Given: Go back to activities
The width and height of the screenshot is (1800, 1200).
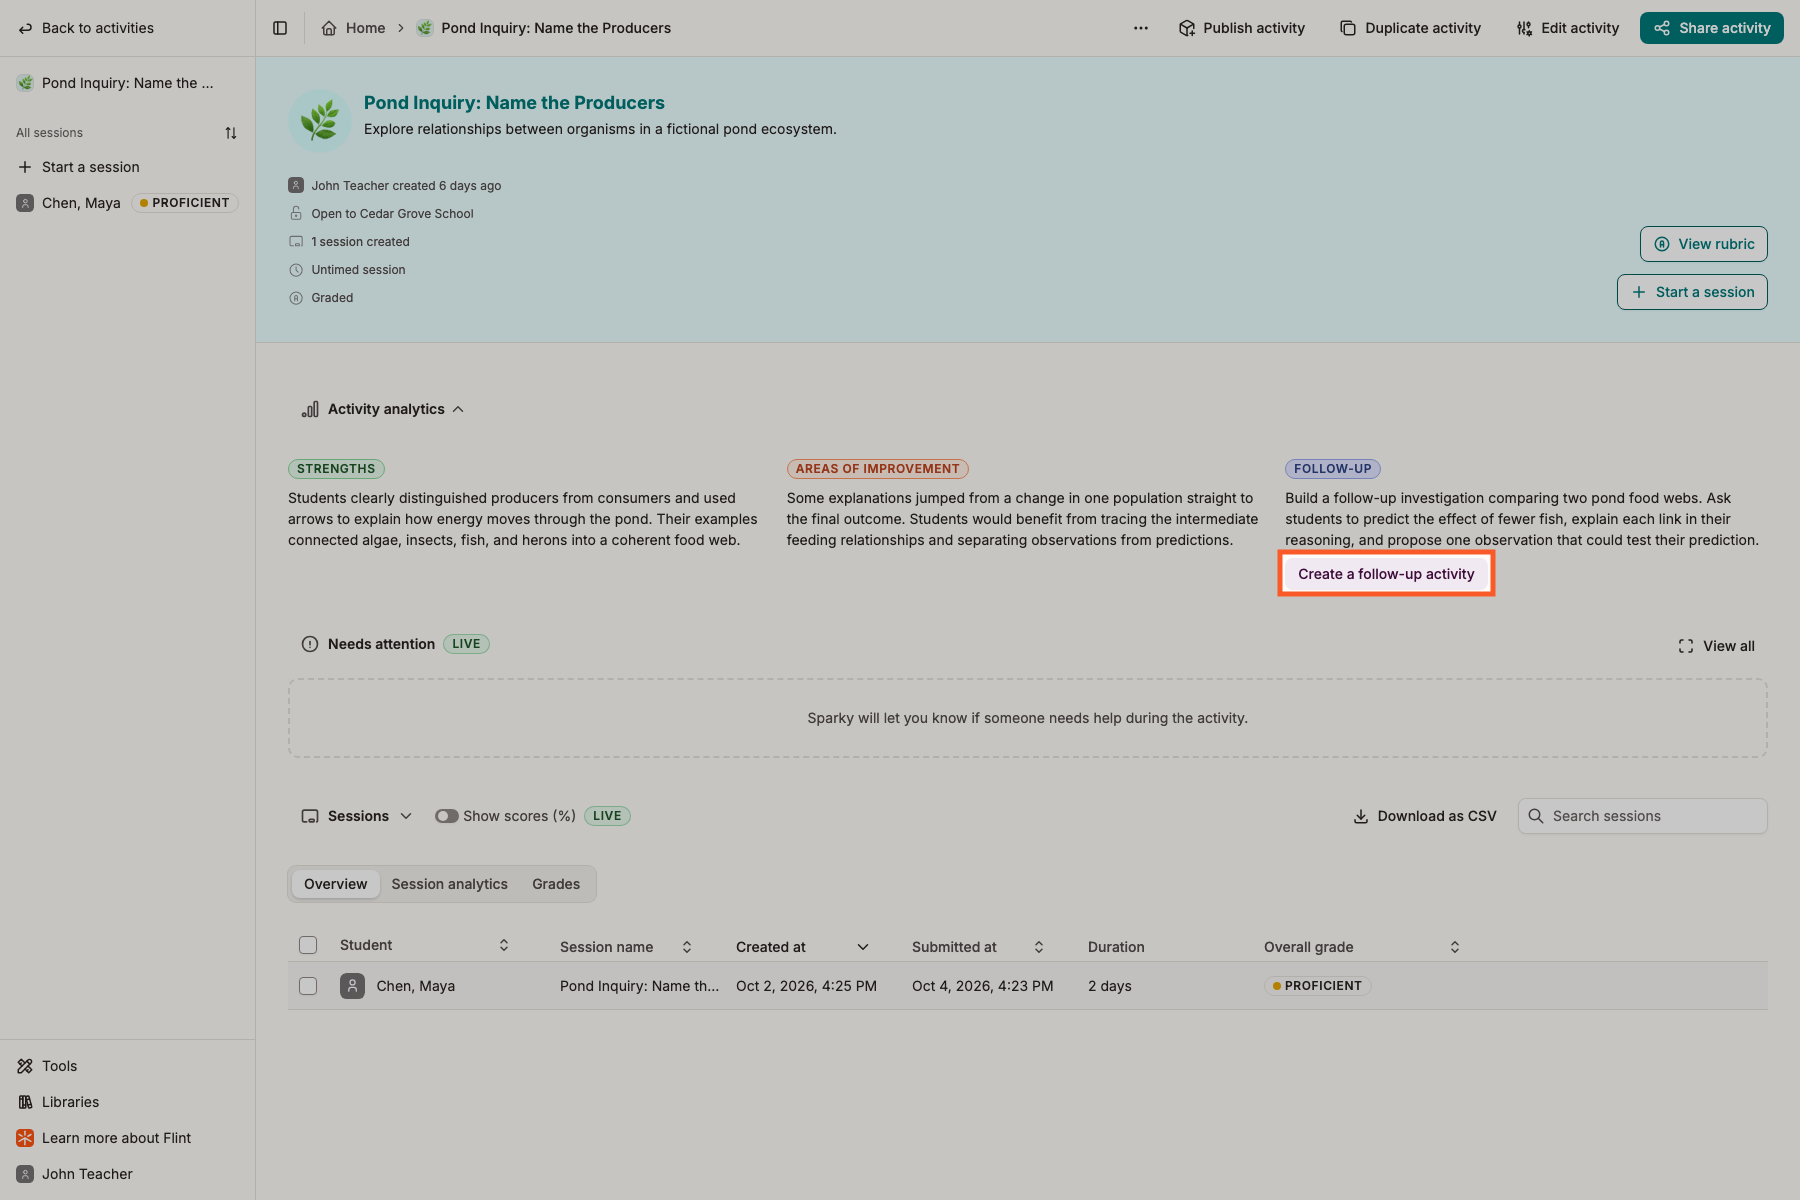Looking at the screenshot, I should tap(86, 28).
